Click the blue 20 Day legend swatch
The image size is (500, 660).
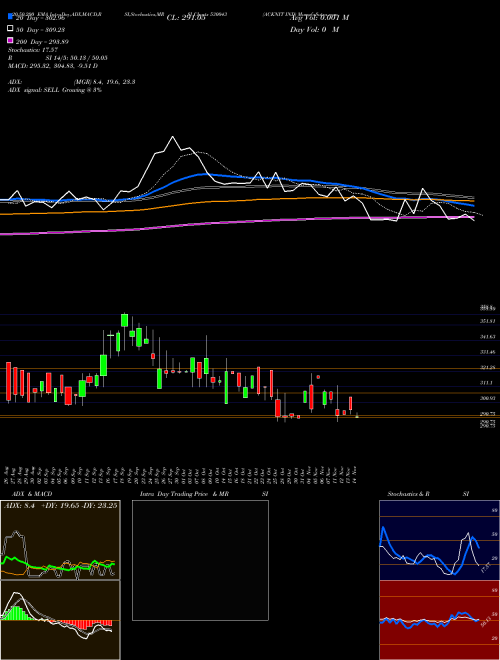point(11,17)
